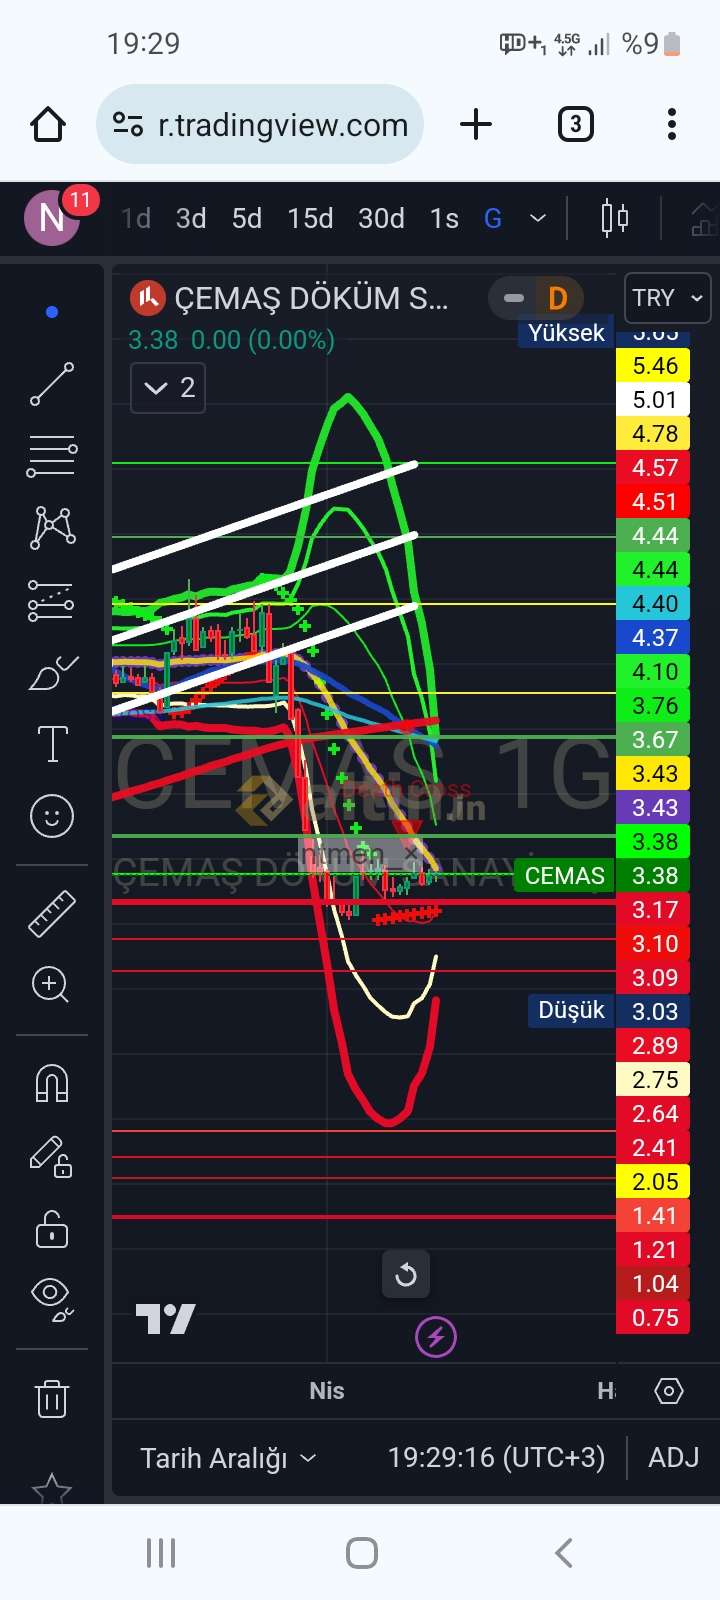Screen dimensions: 720x1600
Task: Select the trend line drawing tool
Action: (52, 384)
